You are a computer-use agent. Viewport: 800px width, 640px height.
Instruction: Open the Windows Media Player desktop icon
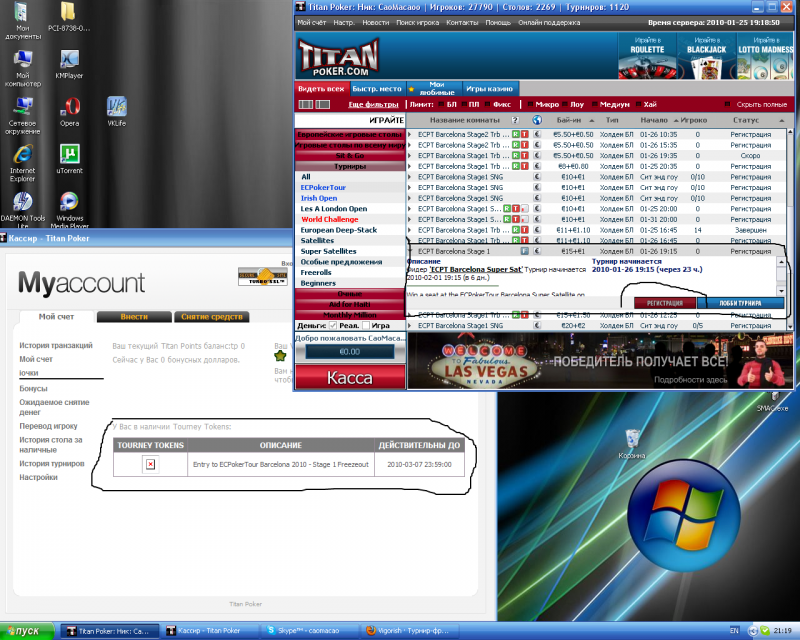[69, 210]
